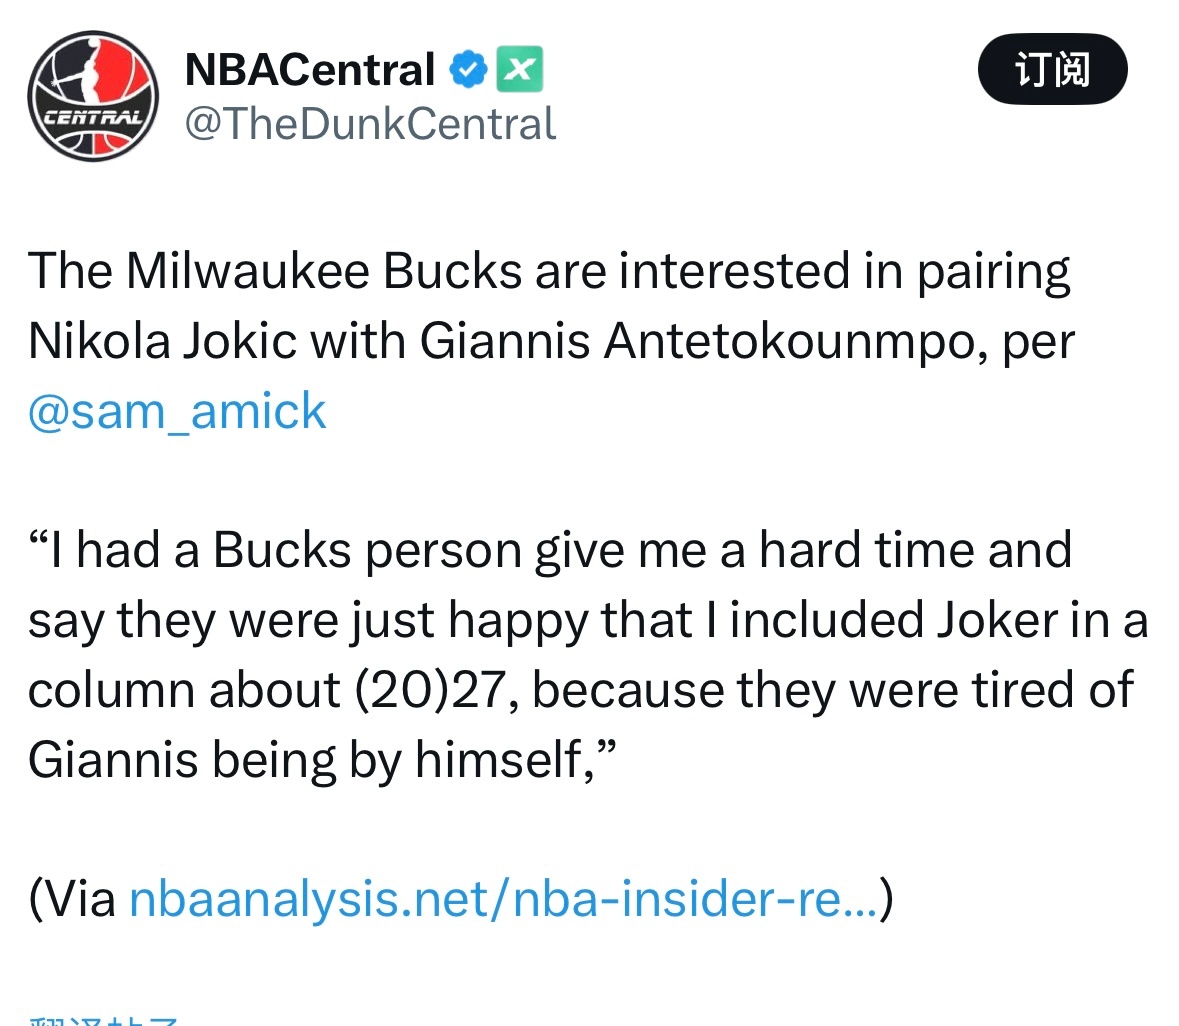The image size is (1179, 1026).
Task: Click the basketball player silhouette in logo
Action: pos(89,75)
